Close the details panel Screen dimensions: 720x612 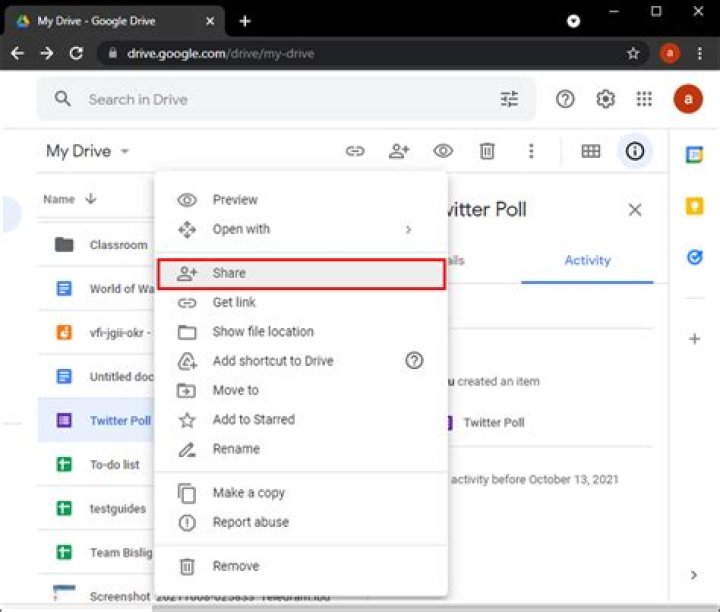pos(635,210)
